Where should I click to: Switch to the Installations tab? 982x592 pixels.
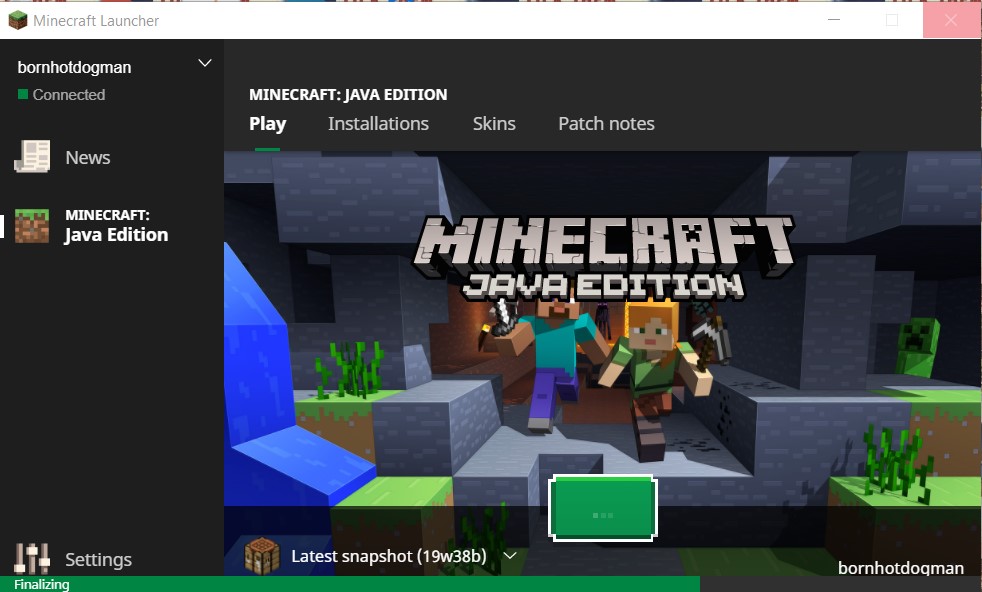[x=378, y=123]
